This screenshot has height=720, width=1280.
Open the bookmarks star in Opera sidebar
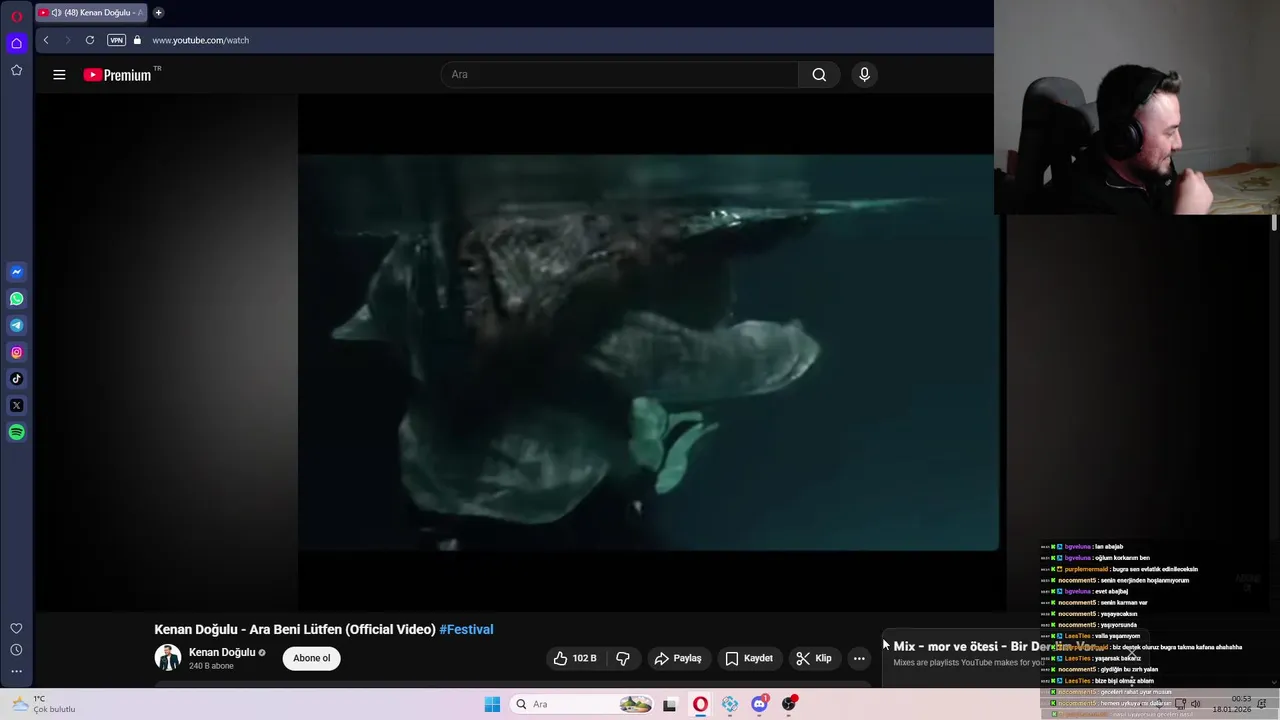pyautogui.click(x=16, y=70)
